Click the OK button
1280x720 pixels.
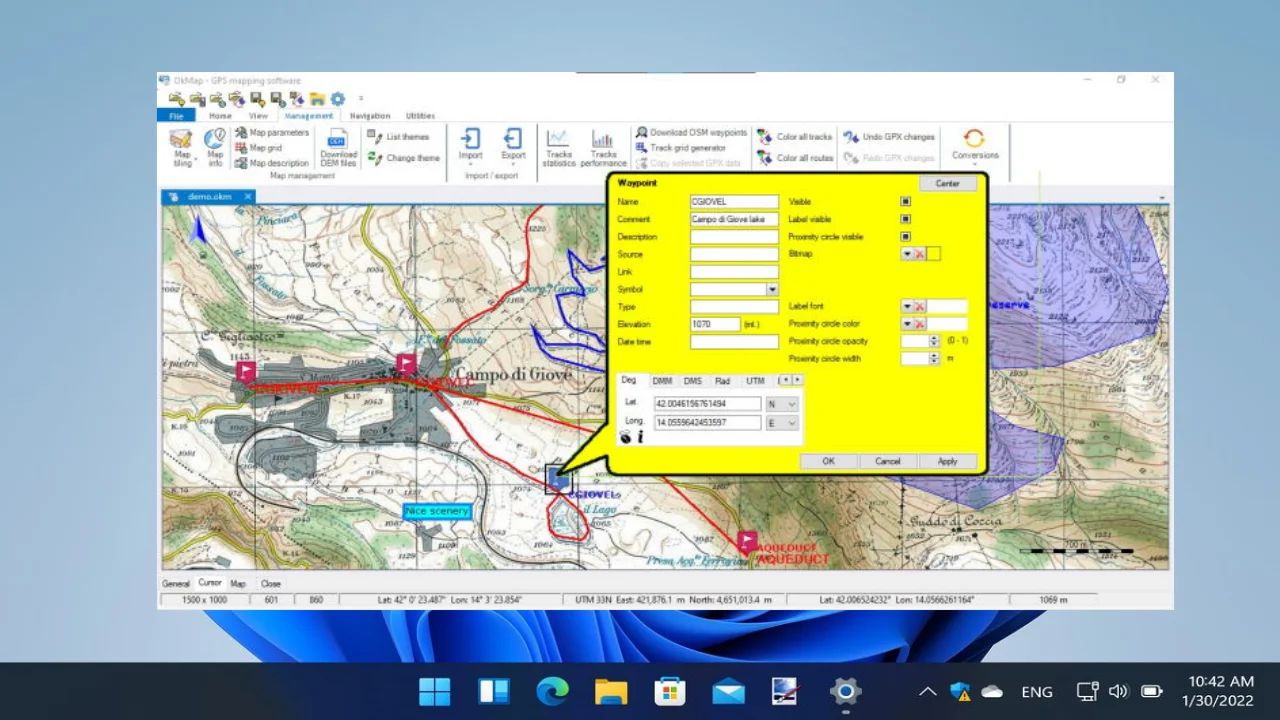pos(828,461)
